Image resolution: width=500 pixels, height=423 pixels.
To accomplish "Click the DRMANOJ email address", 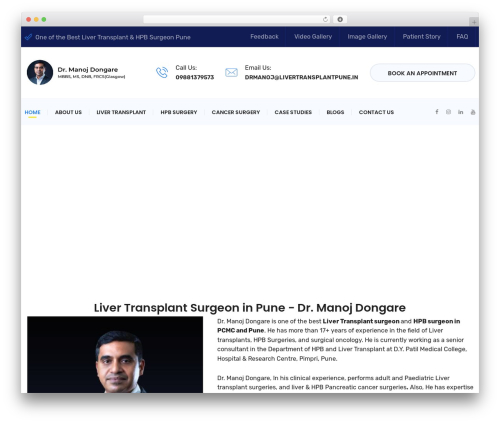I will coord(301,77).
